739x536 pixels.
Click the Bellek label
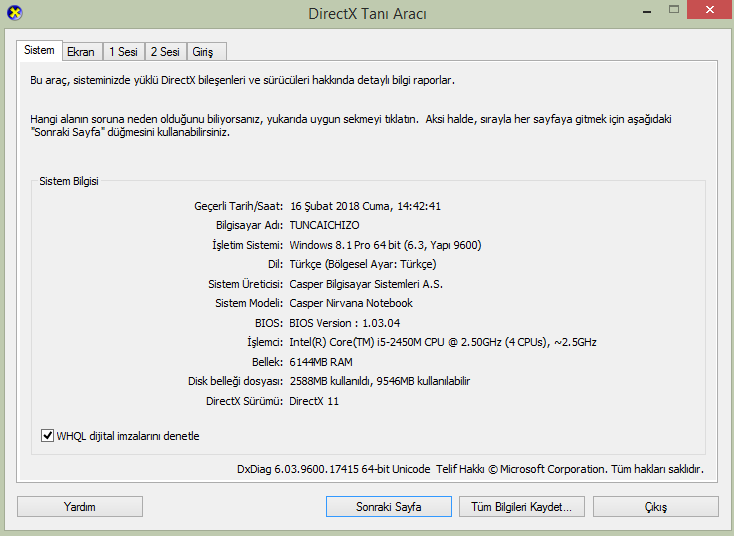267,362
